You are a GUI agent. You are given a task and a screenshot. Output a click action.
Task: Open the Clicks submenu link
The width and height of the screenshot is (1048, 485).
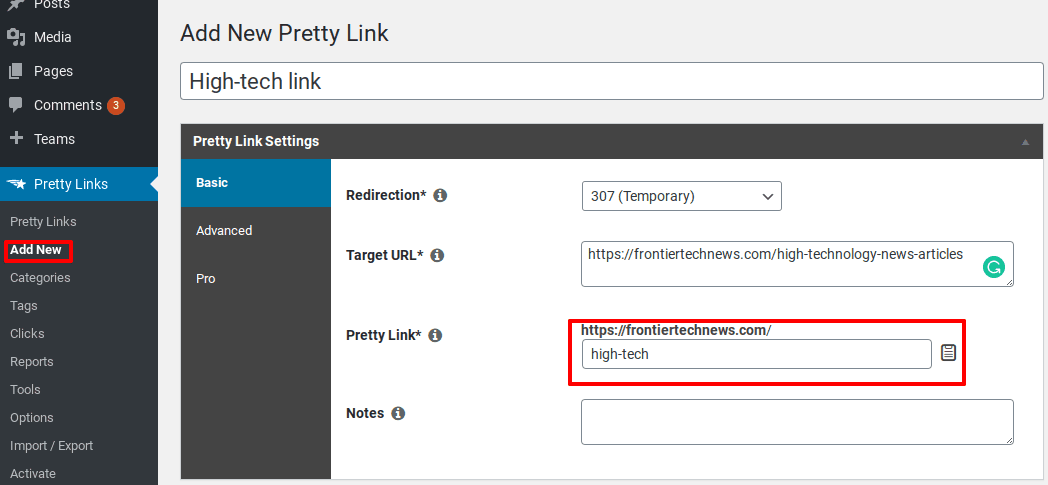point(27,333)
